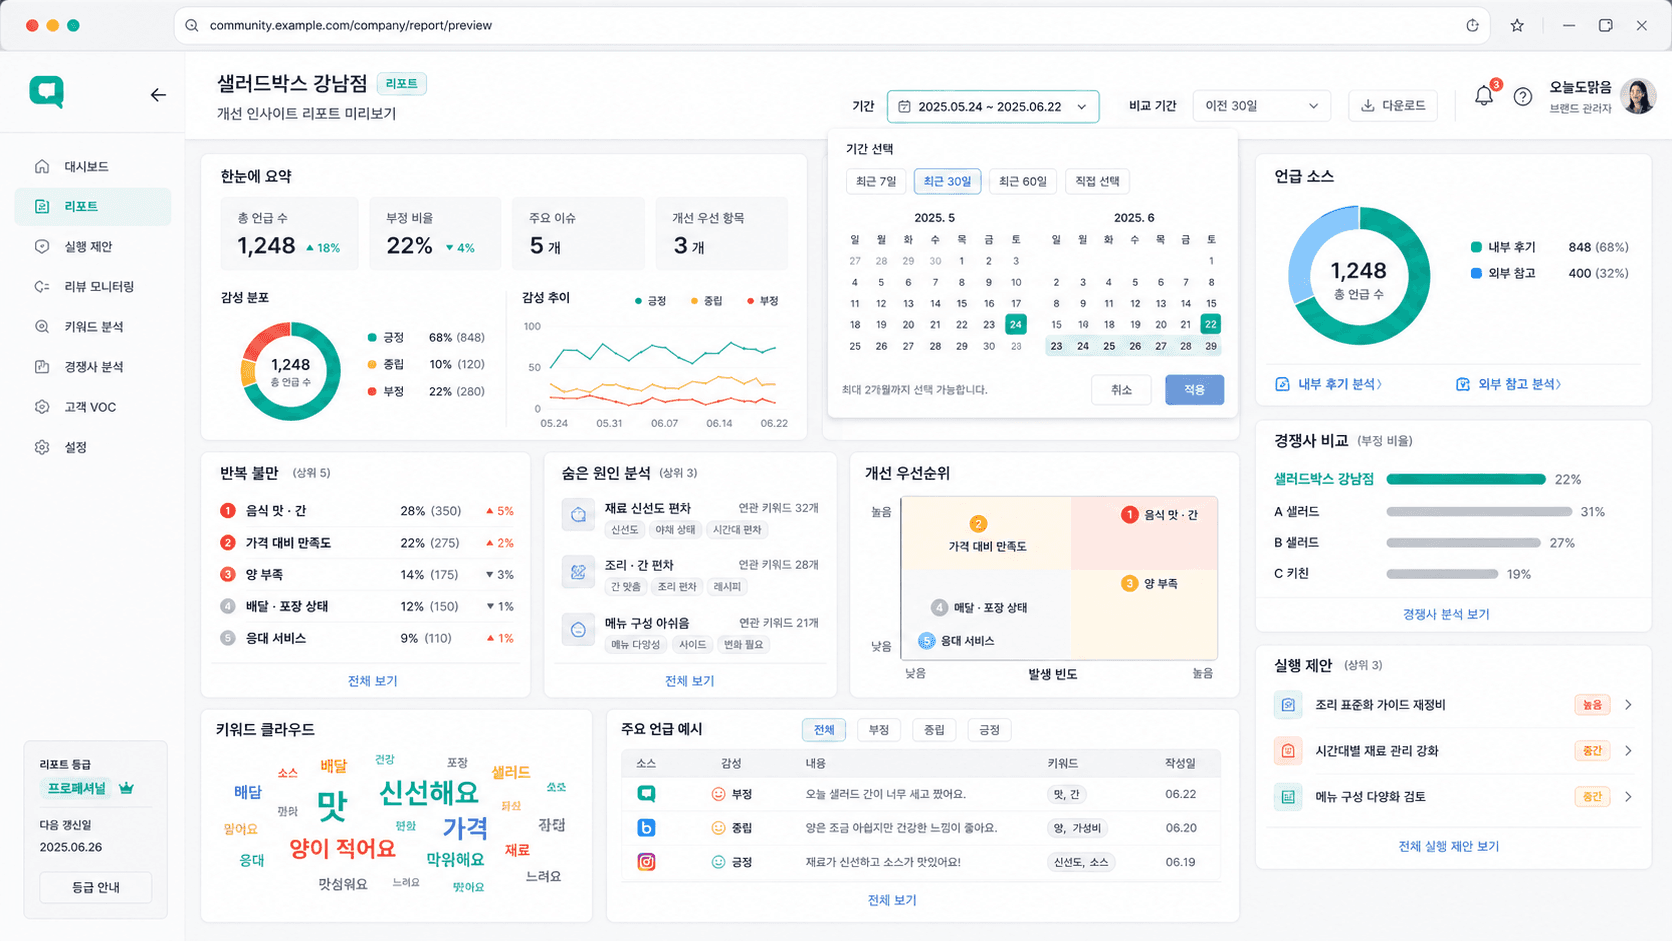Click 경쟁사 분석 보기 link

coord(1446,614)
